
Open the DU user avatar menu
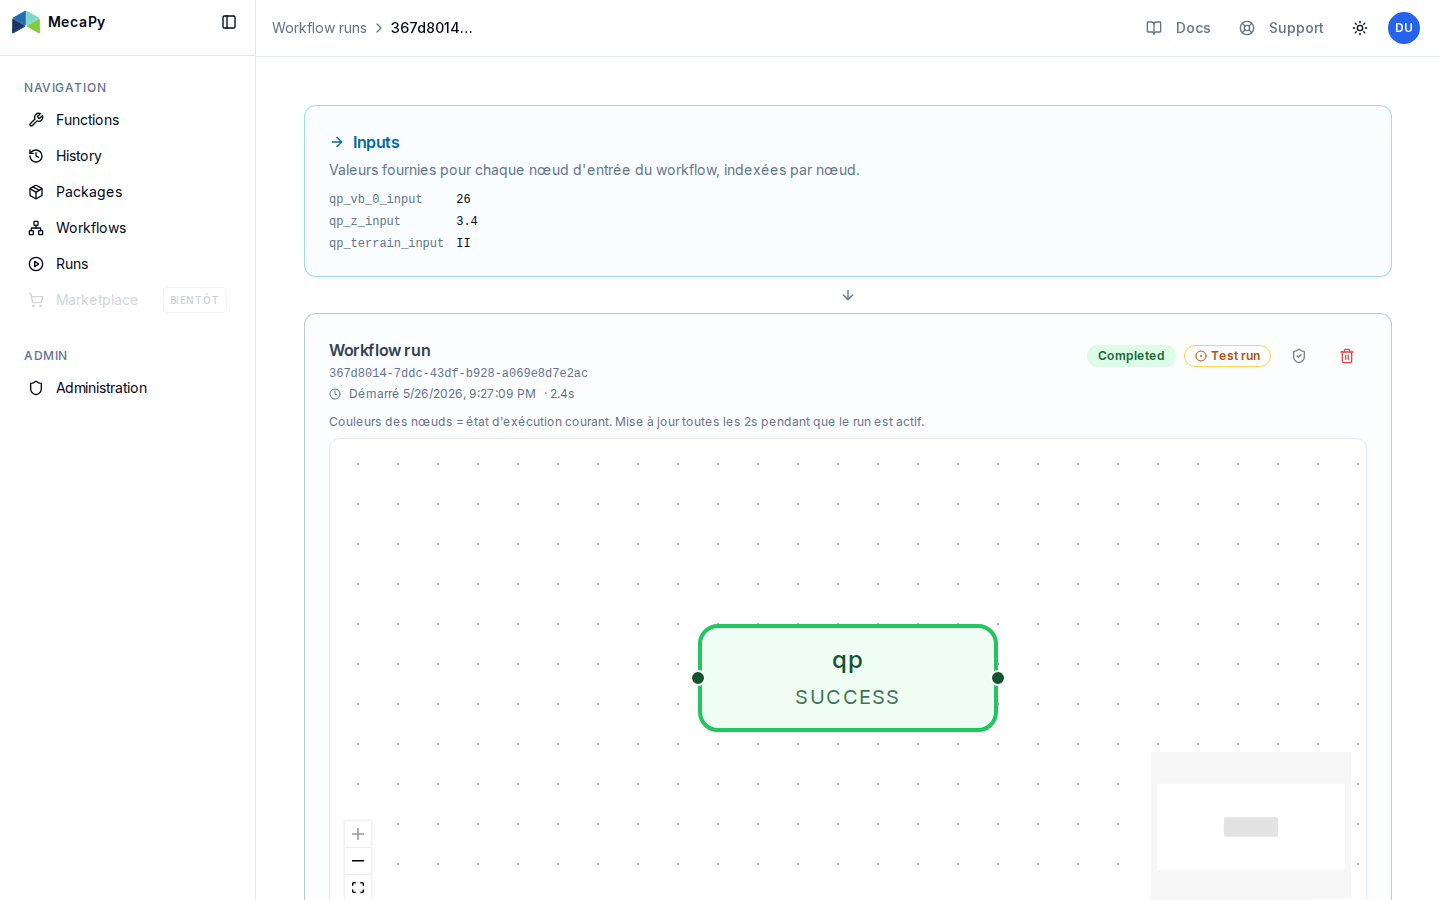(x=1404, y=28)
